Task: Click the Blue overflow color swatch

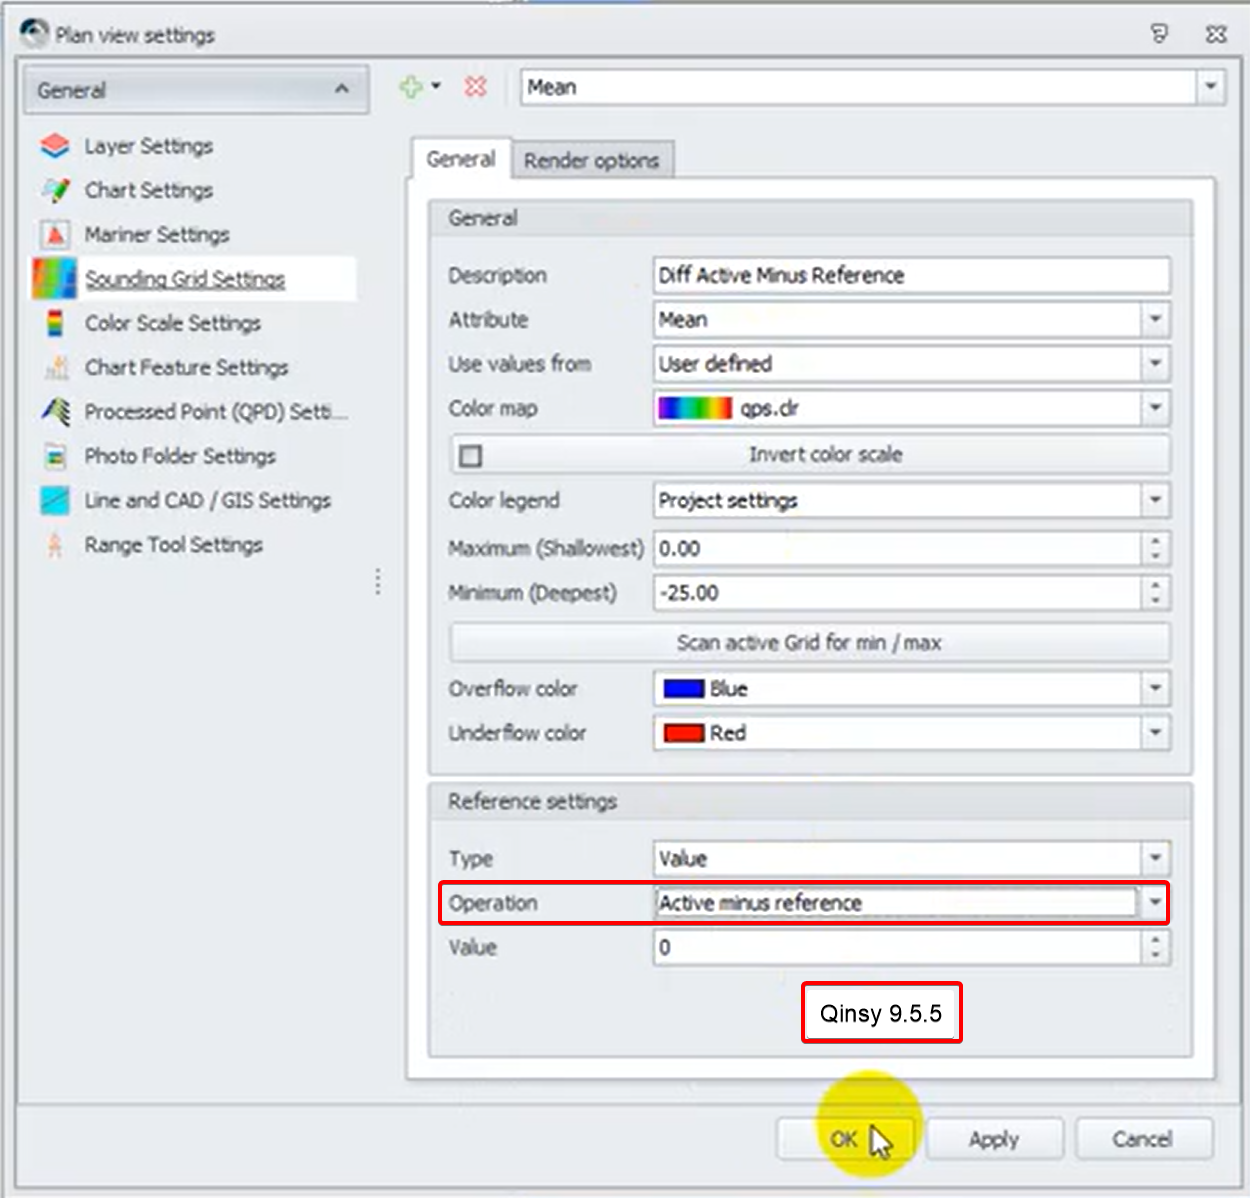Action: (x=684, y=689)
